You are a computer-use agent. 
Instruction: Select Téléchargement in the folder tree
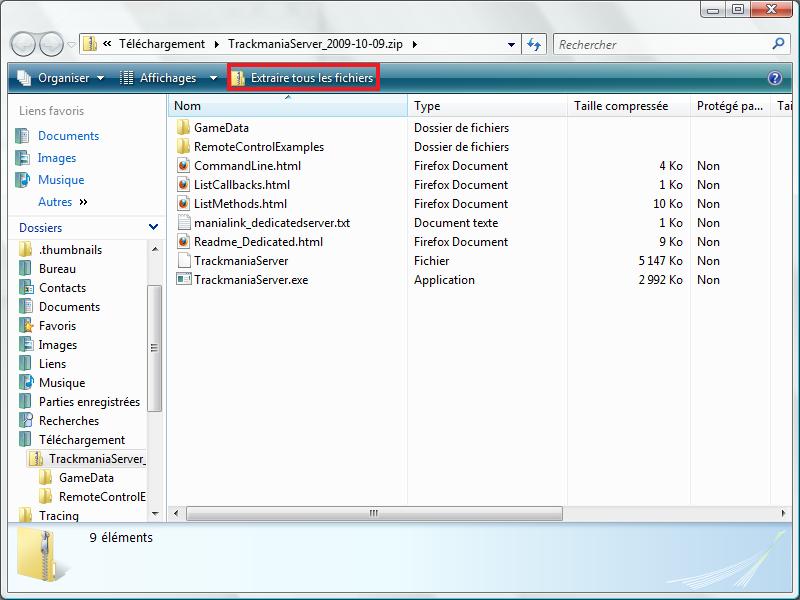(82, 439)
